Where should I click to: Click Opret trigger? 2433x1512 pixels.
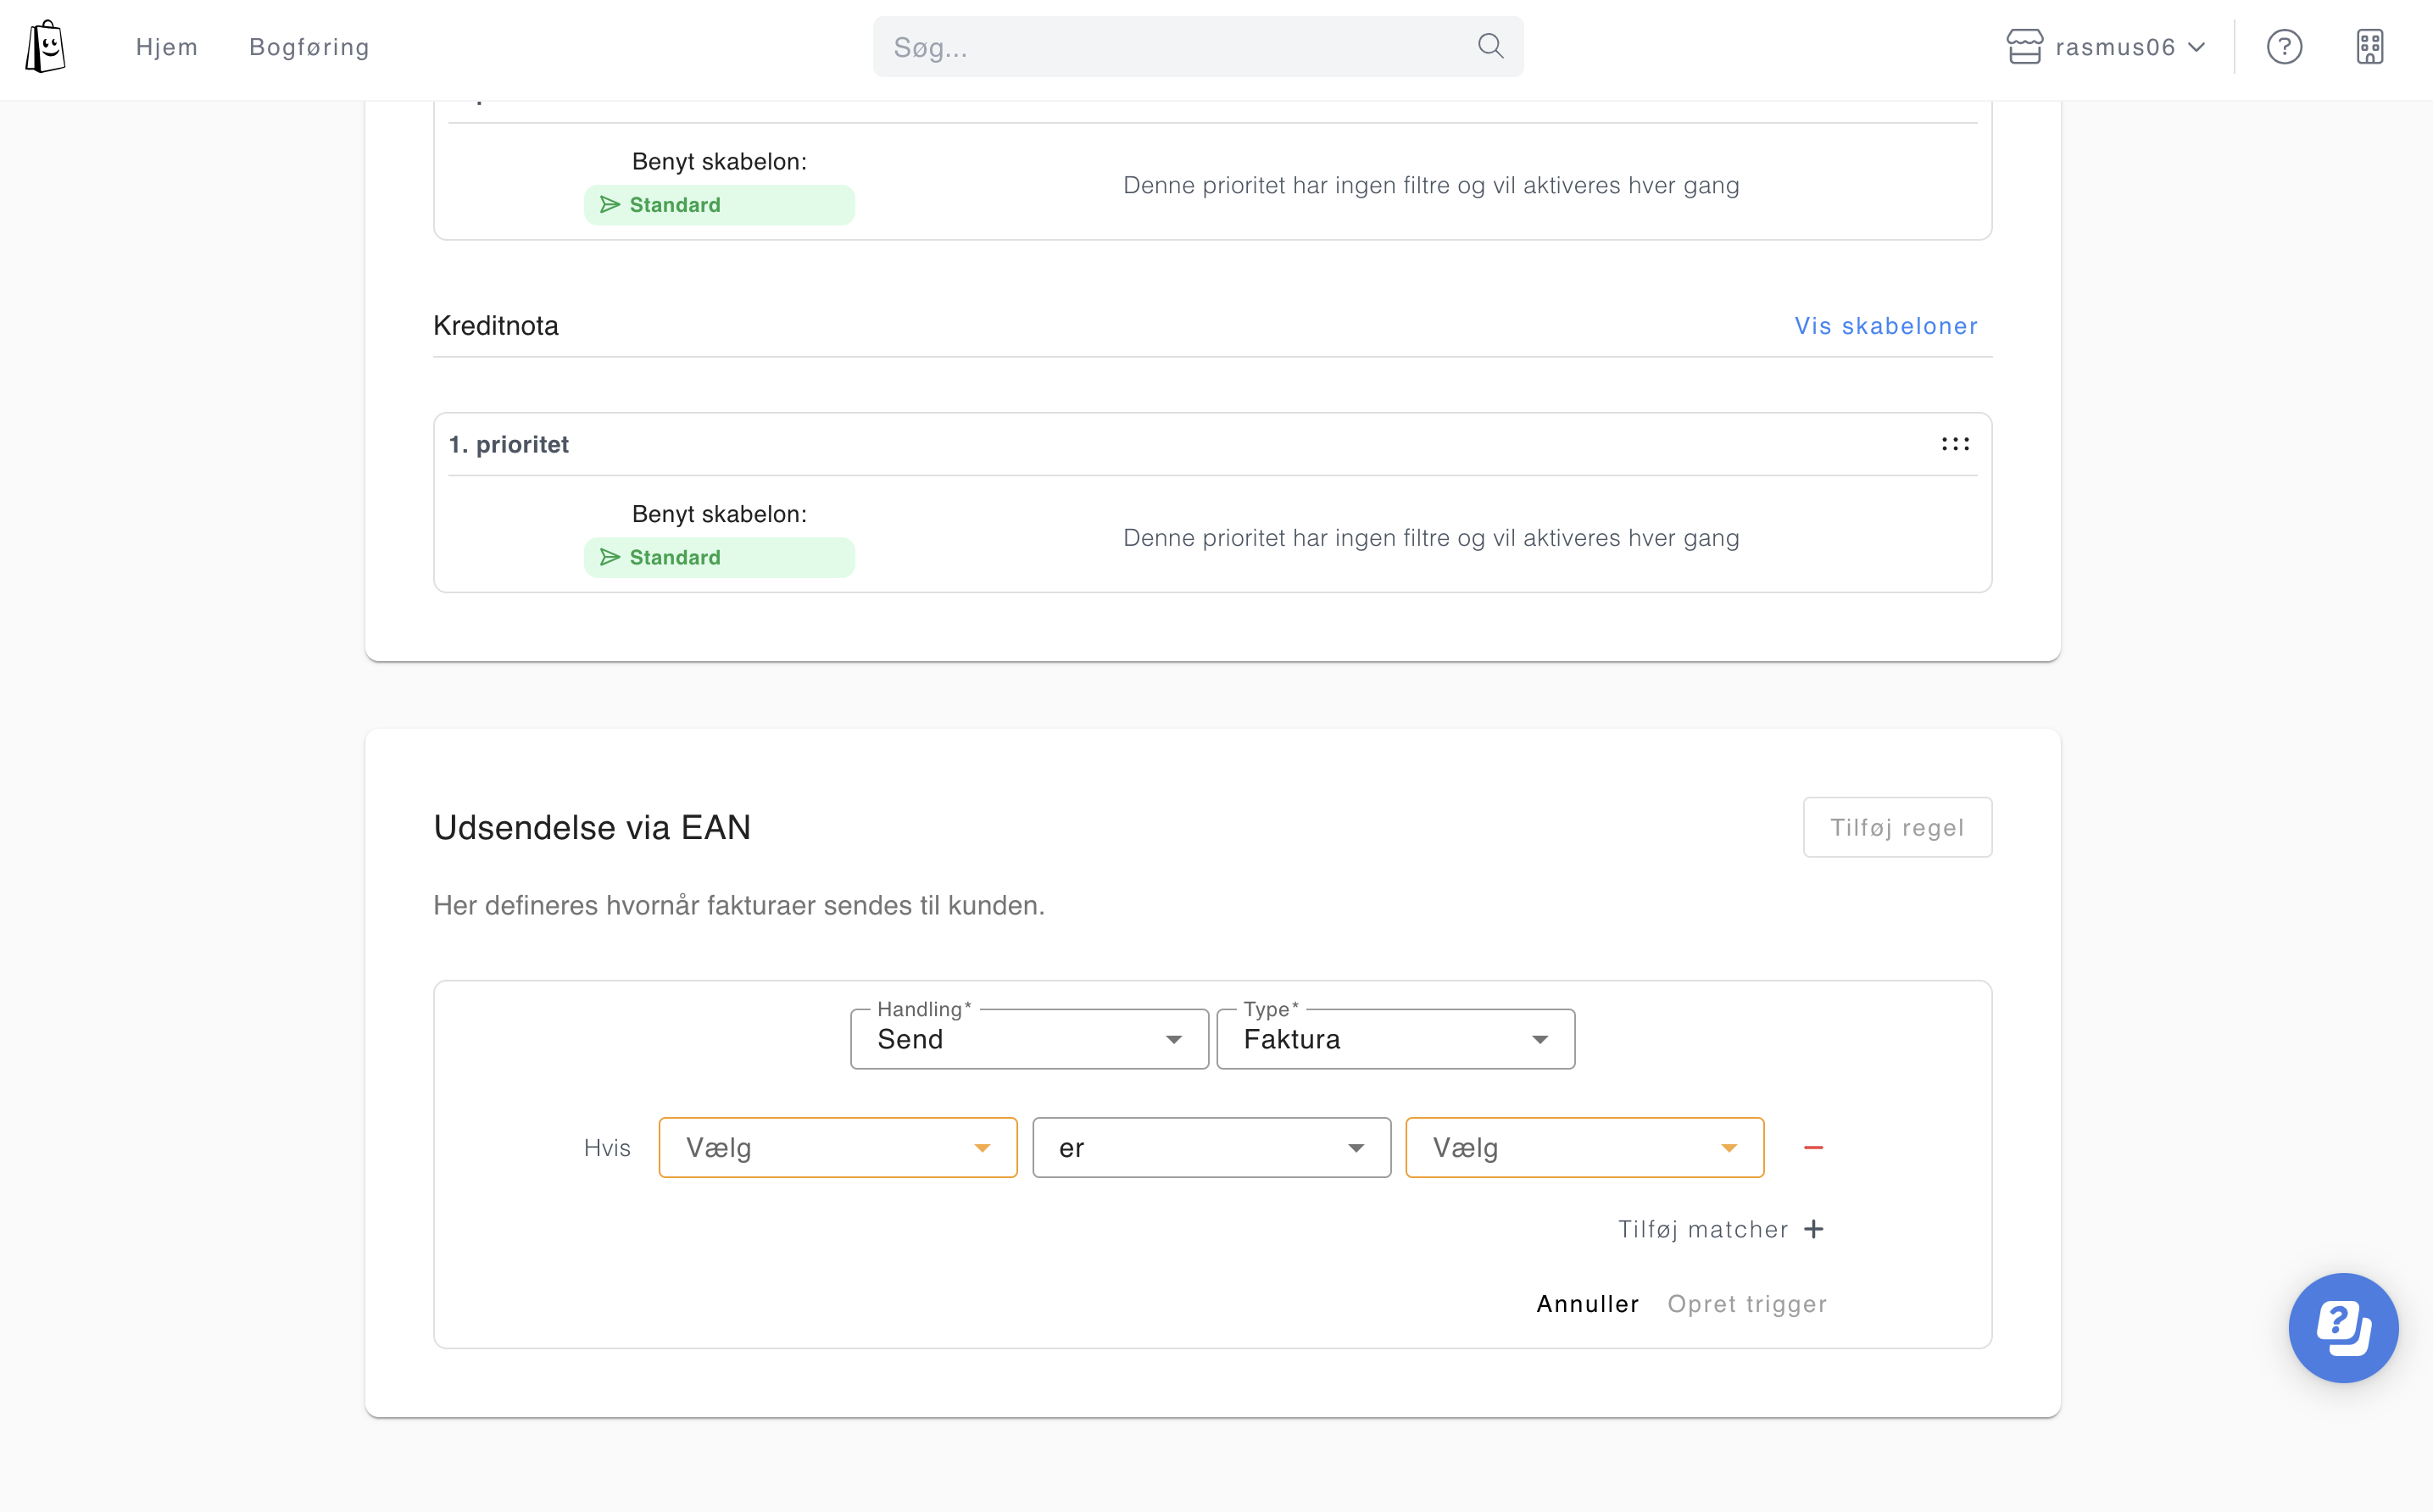tap(1746, 1304)
